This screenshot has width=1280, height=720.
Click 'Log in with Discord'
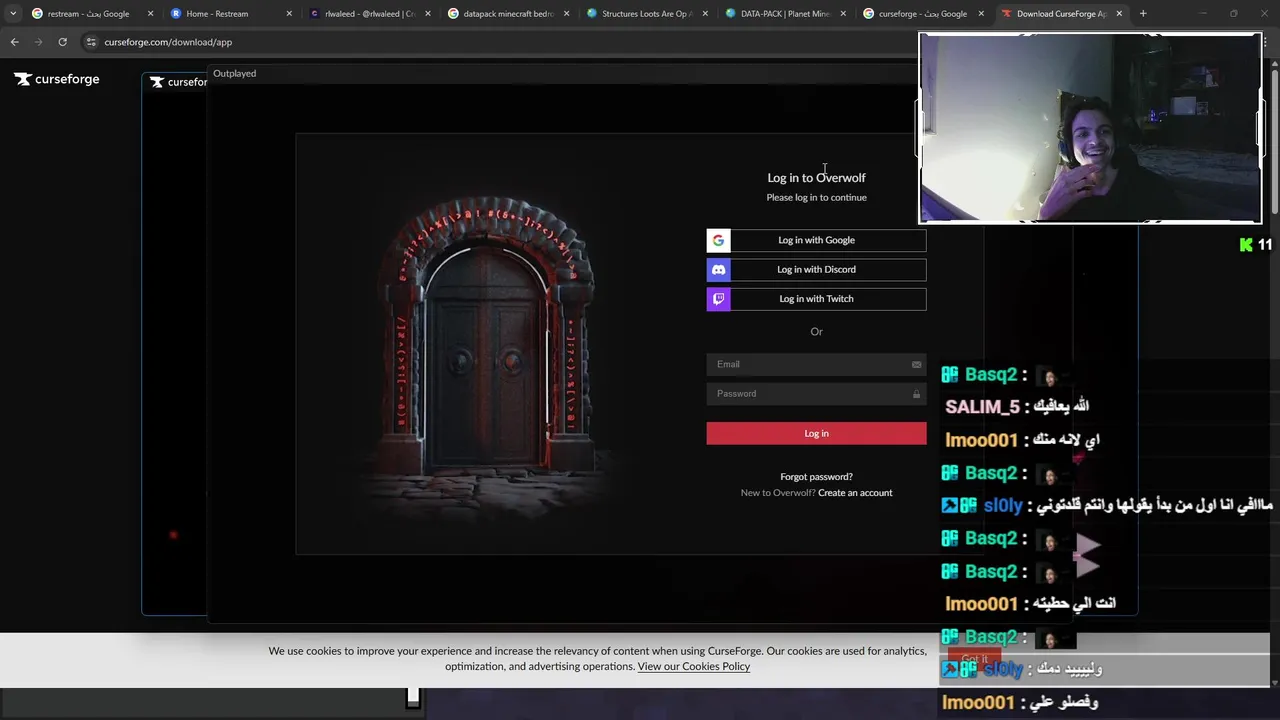(x=816, y=269)
